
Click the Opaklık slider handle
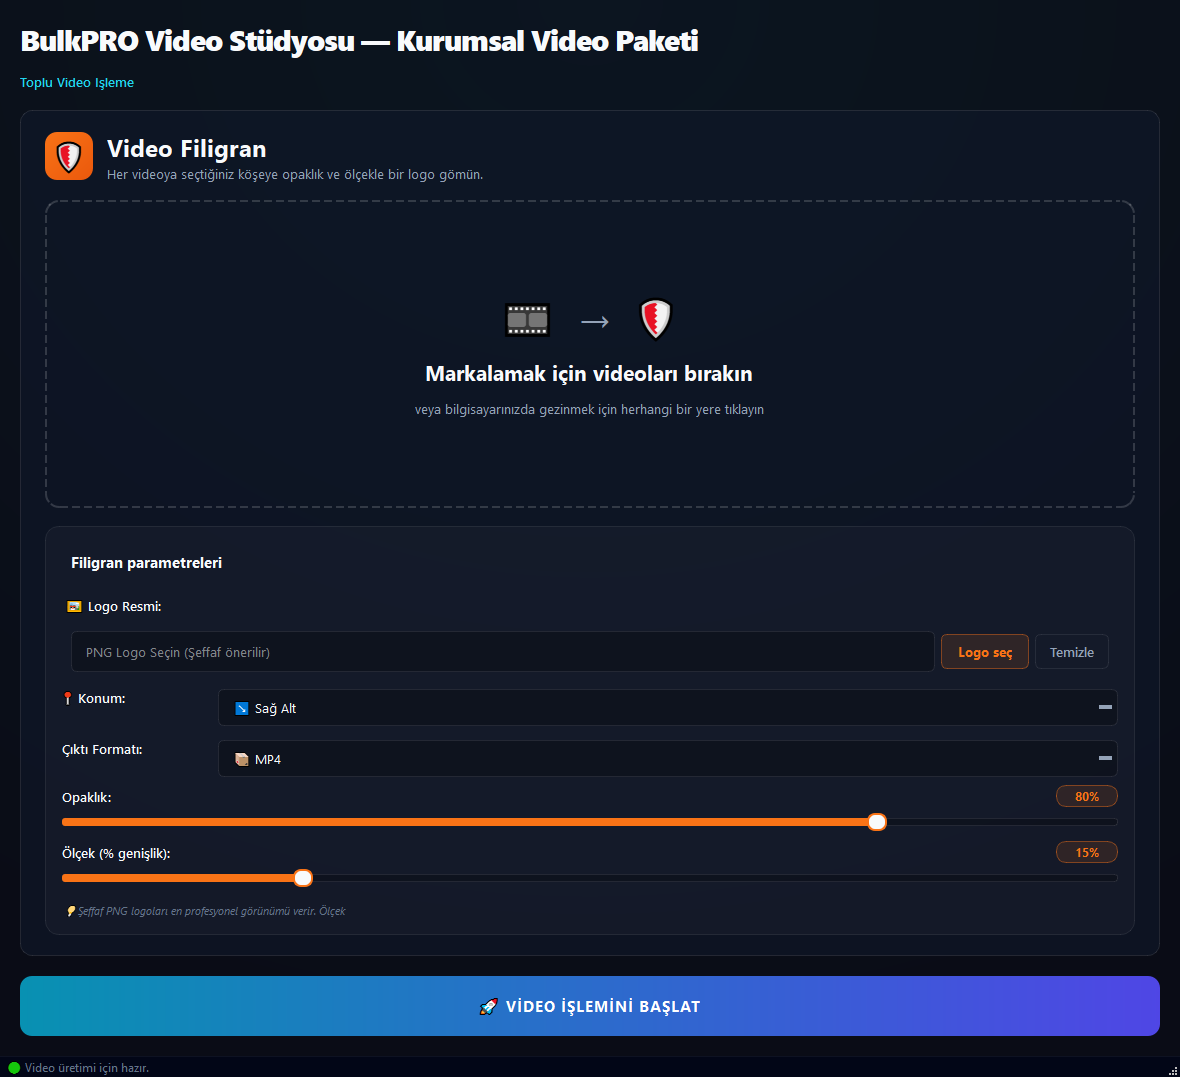(x=877, y=822)
